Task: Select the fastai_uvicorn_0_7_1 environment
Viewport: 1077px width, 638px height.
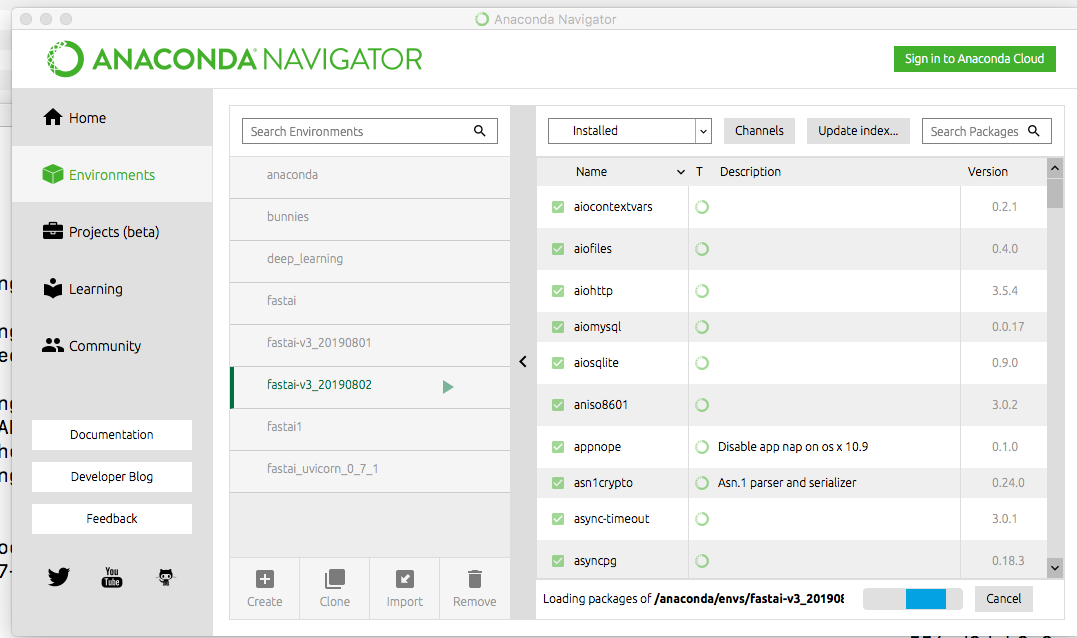Action: point(370,471)
